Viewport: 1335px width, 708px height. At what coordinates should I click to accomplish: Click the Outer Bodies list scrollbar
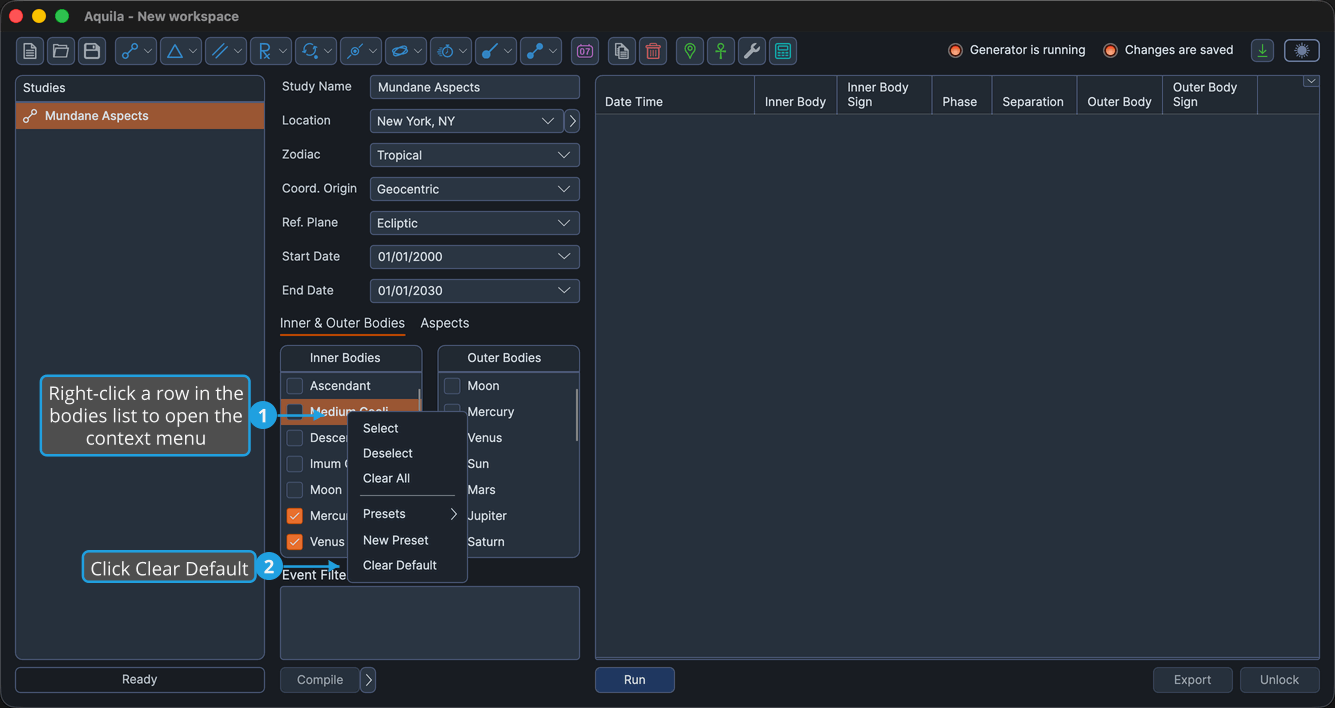point(577,414)
